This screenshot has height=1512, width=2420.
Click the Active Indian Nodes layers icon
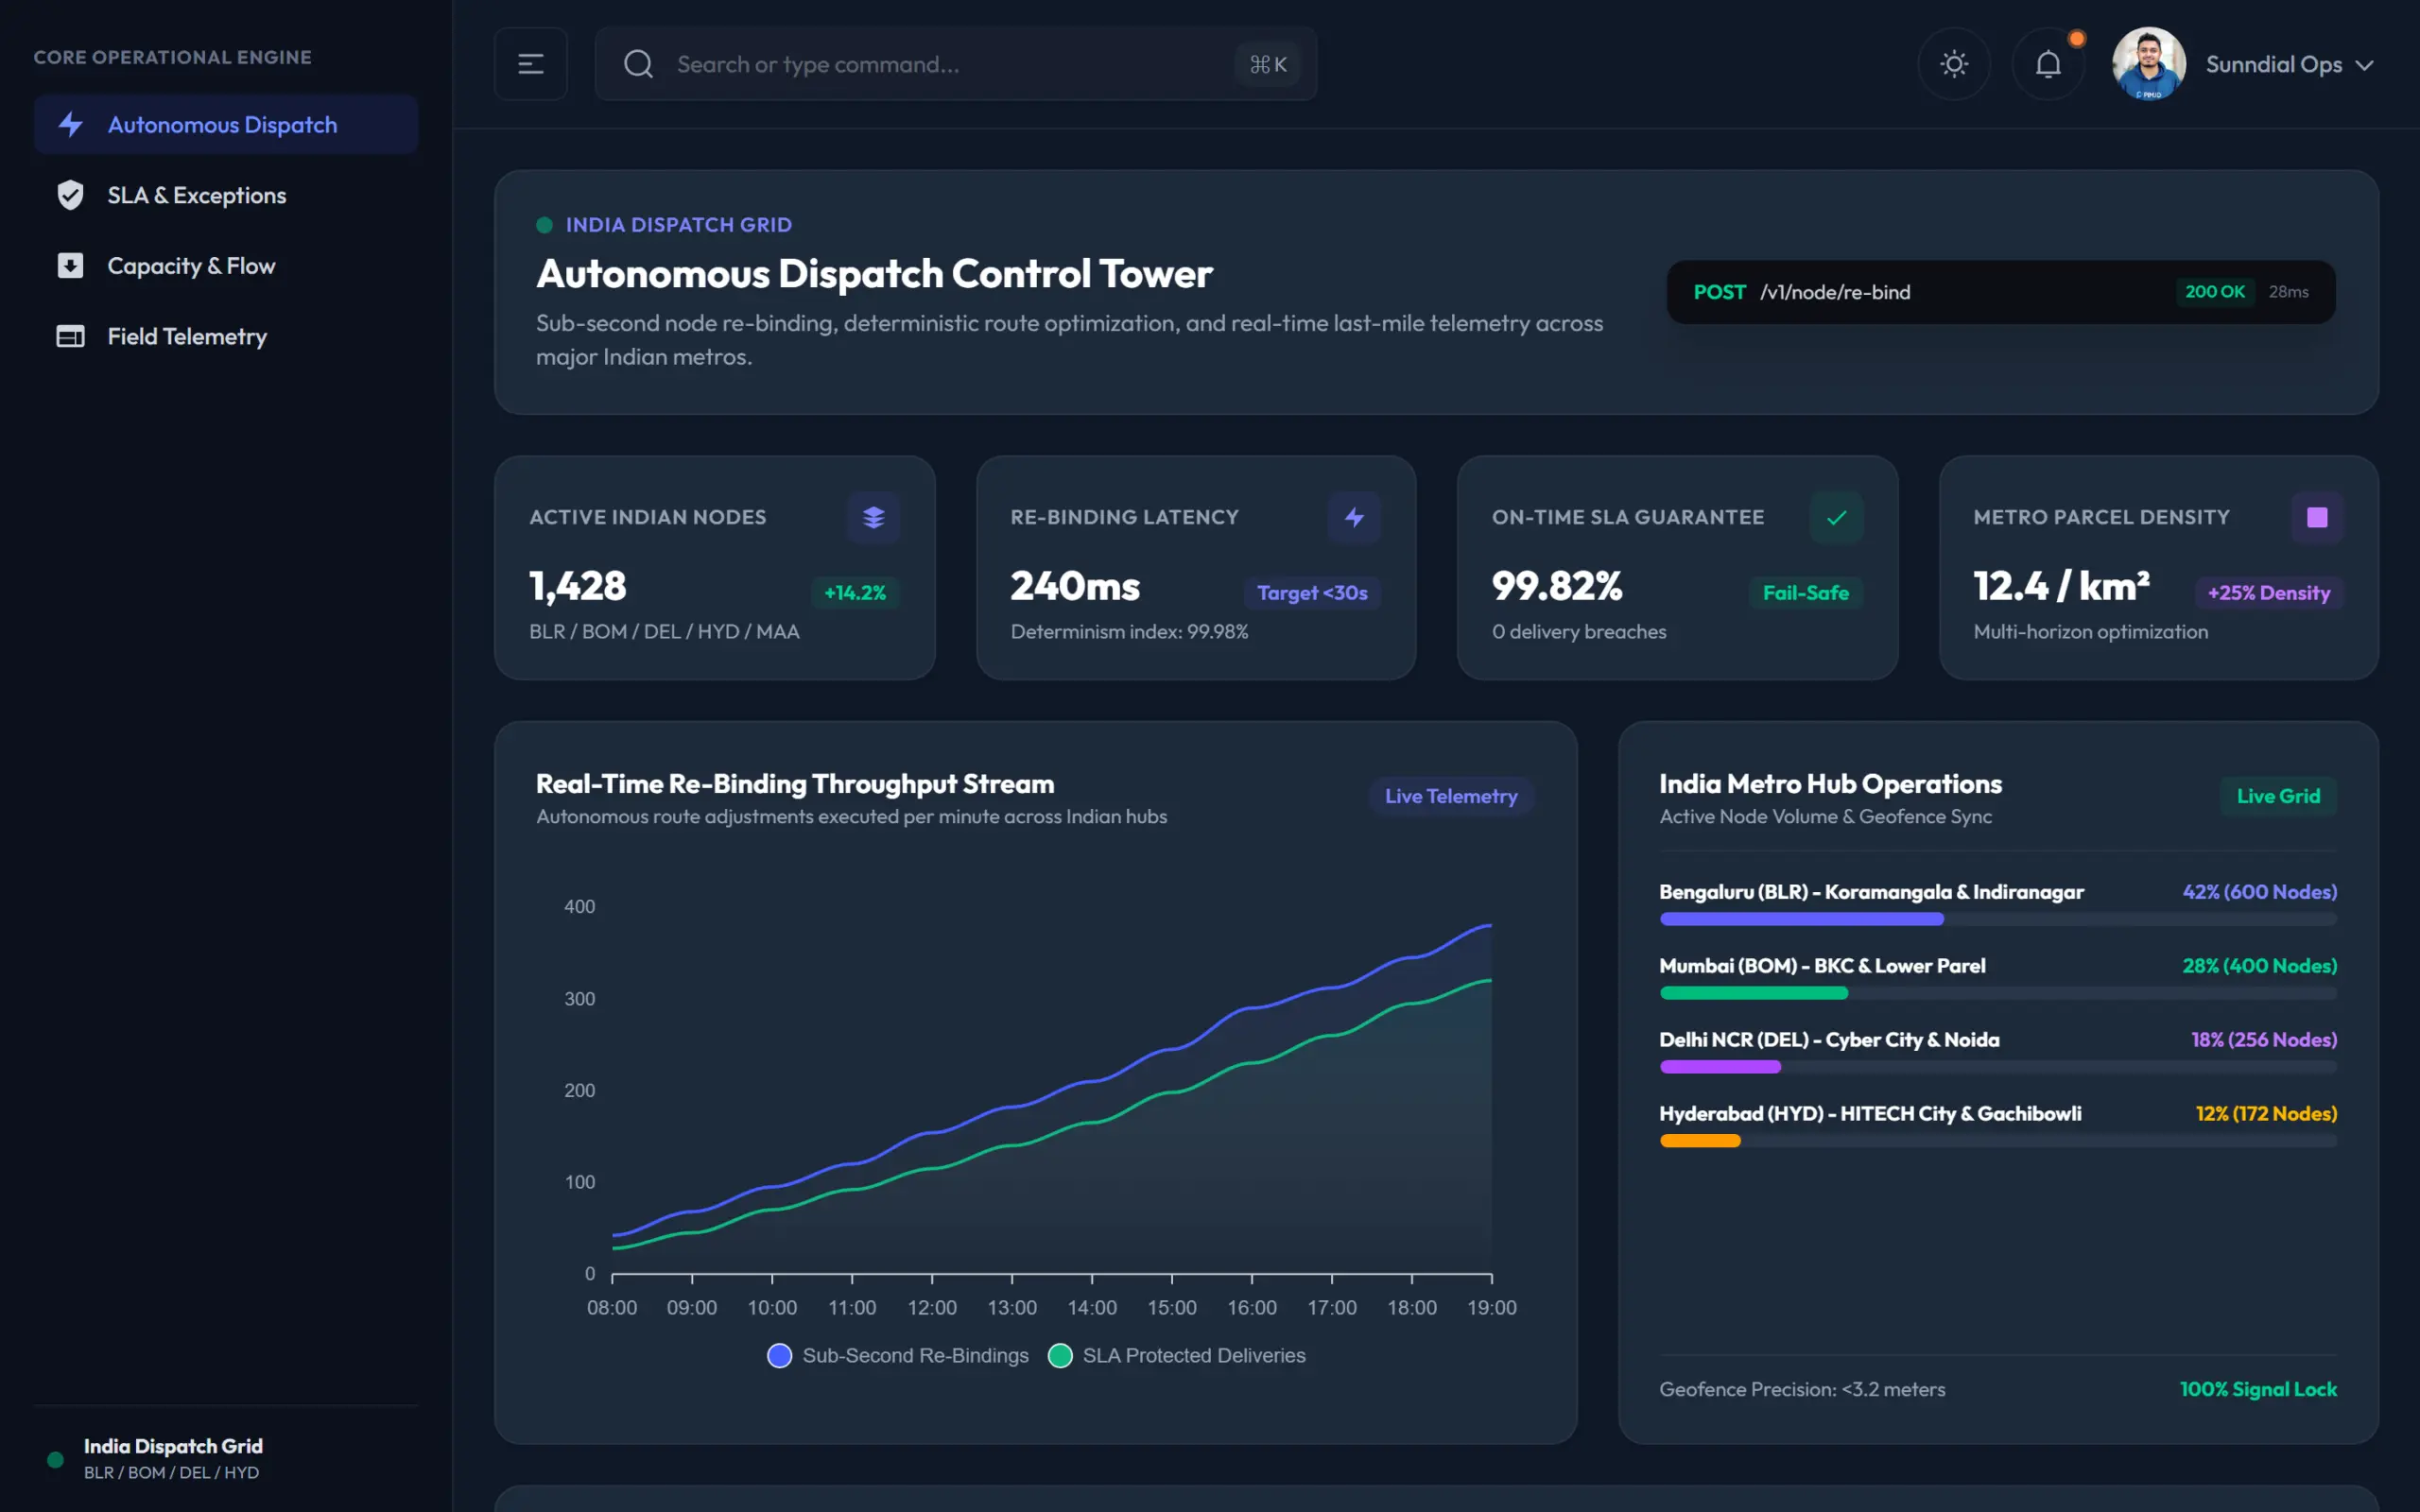873,517
